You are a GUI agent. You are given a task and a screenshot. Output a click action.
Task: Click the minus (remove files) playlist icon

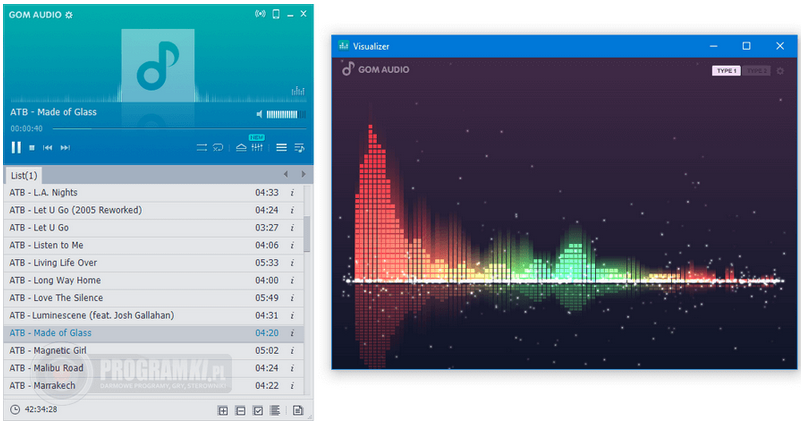(241, 410)
